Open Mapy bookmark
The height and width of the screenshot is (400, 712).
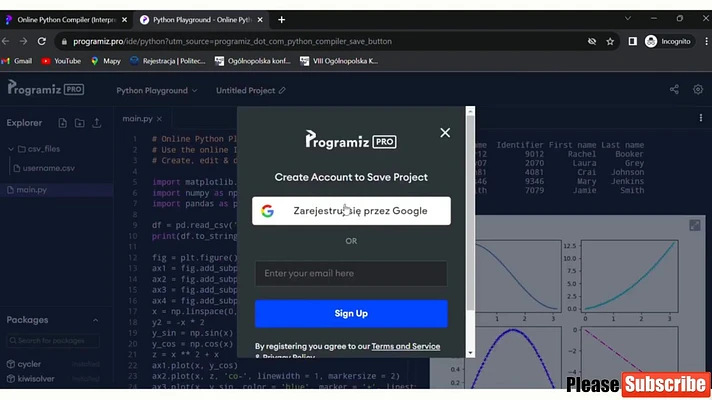[x=105, y=61]
